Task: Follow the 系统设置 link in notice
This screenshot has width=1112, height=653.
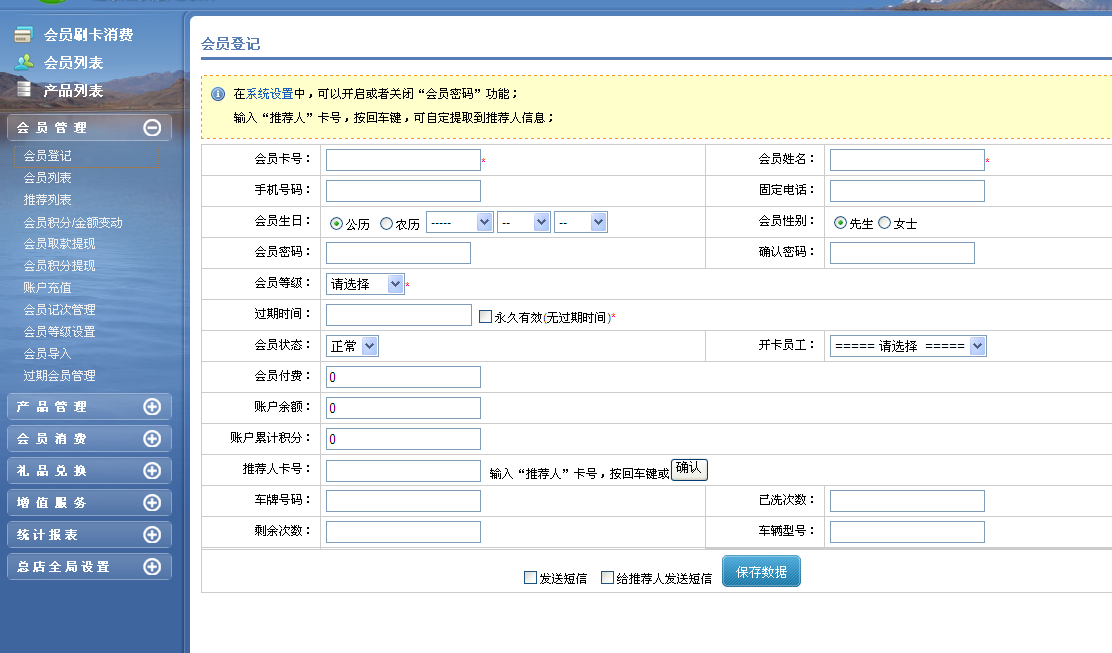Action: click(270, 94)
